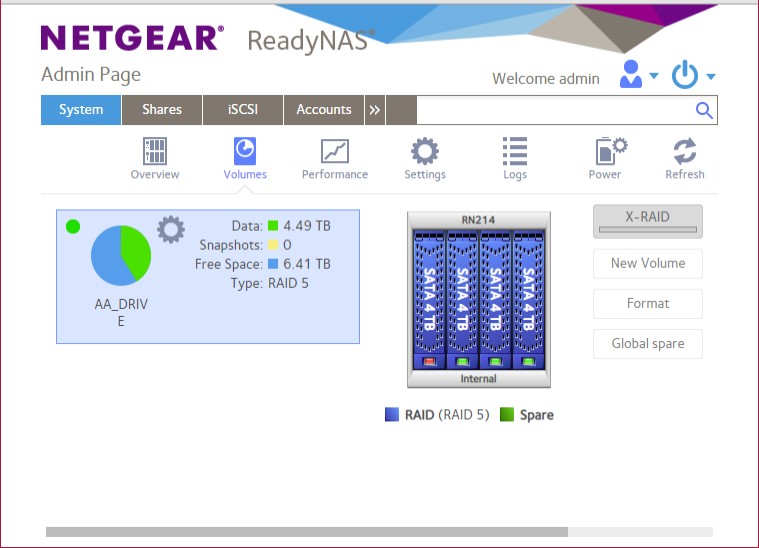Image resolution: width=759 pixels, height=548 pixels.
Task: Click the green volume status indicator
Action: tap(73, 226)
